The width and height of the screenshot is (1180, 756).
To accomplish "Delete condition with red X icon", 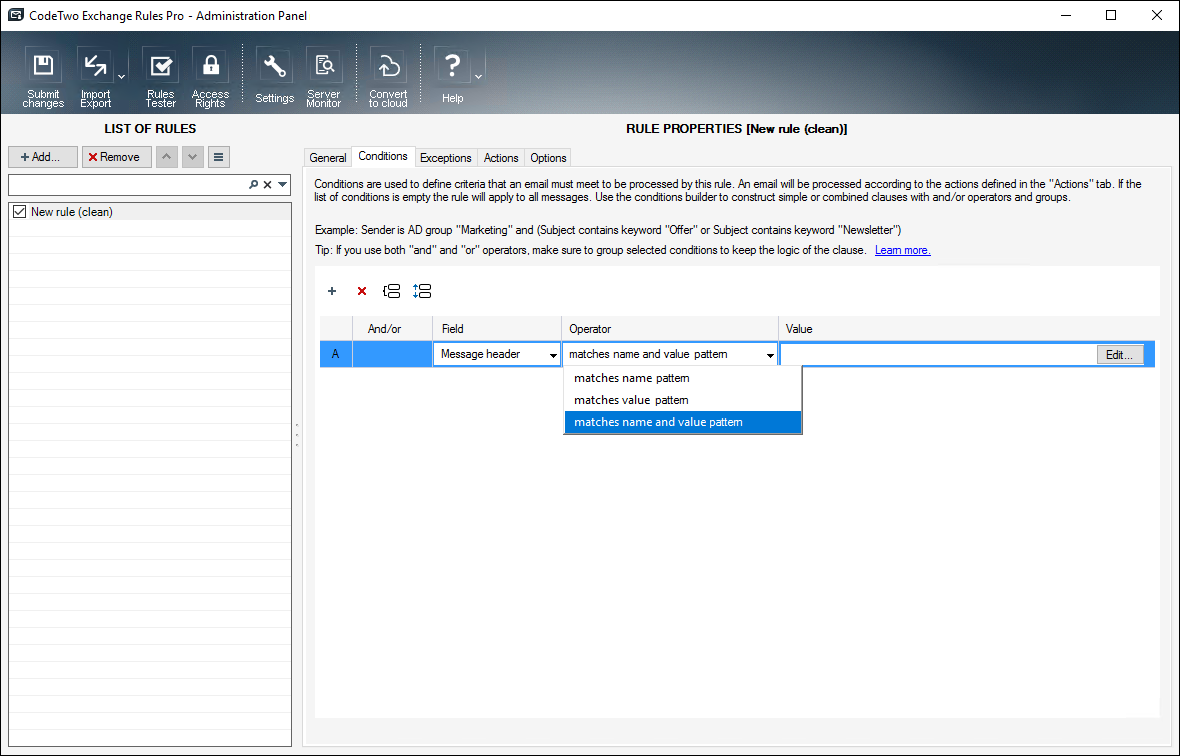I will click(362, 291).
